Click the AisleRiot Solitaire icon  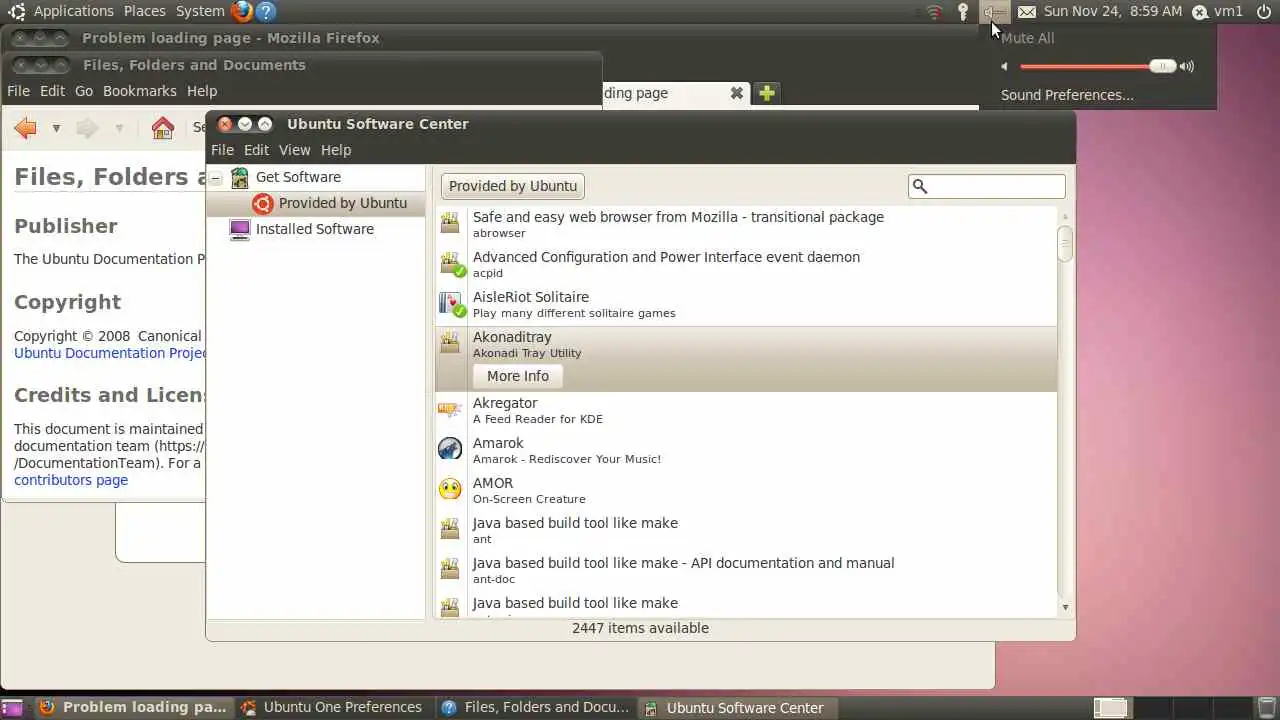(452, 303)
